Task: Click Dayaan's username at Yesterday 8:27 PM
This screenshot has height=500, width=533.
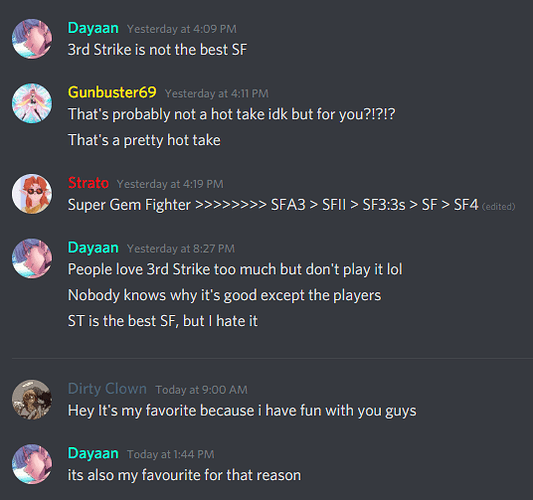Action: pos(93,247)
